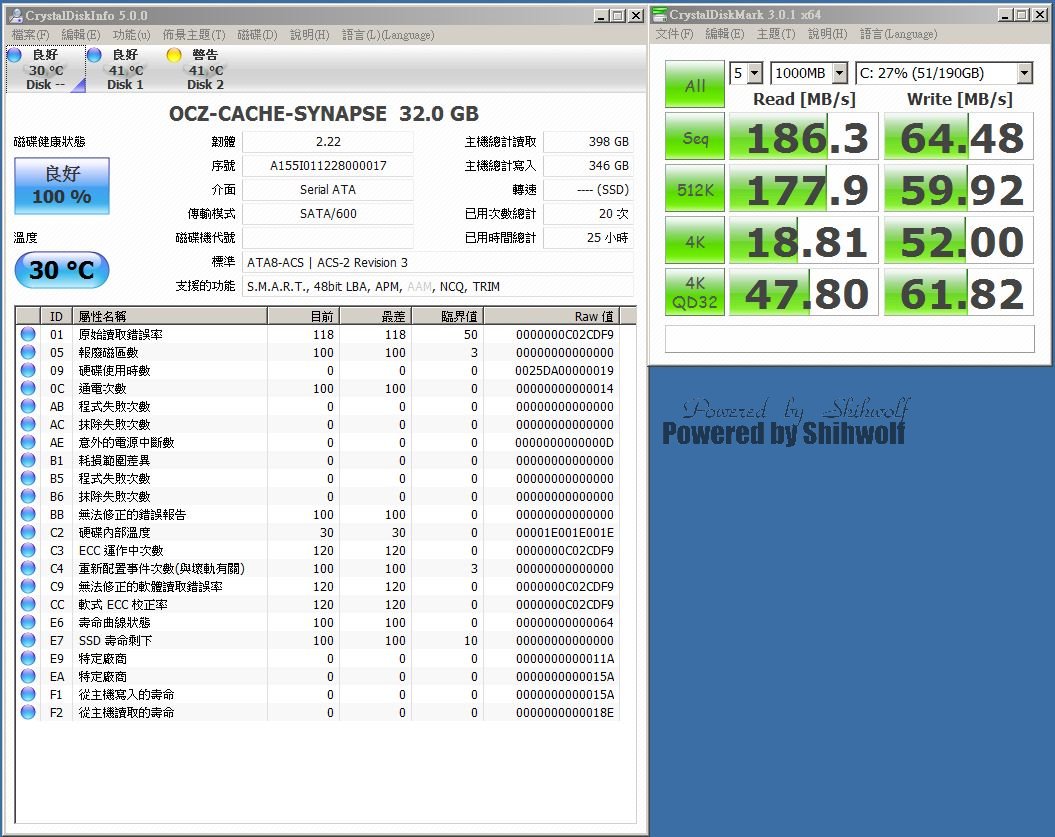Image resolution: width=1055 pixels, height=837 pixels.
Task: Open 語言(Language) menu in CrystalDiskMark
Action: point(899,34)
